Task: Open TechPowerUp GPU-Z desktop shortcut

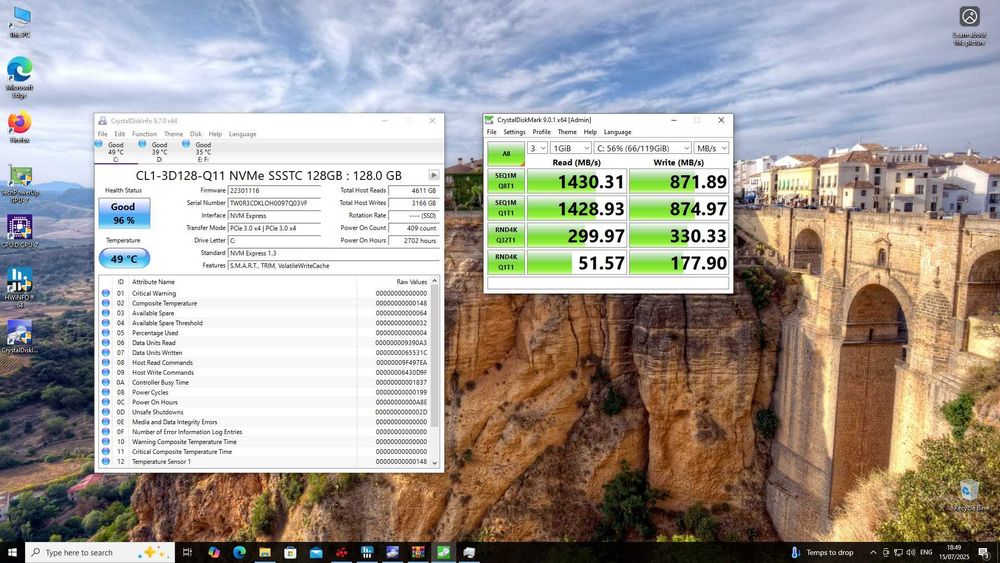Action: tap(20, 184)
